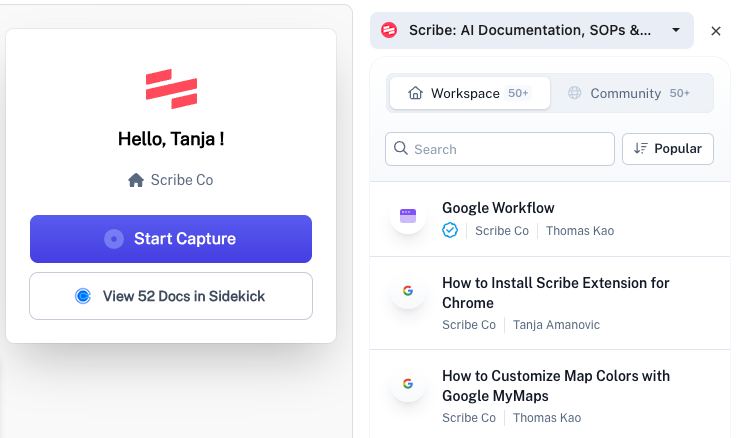Switch to the Workspace tab
This screenshot has width=742, height=438.
coord(468,93)
